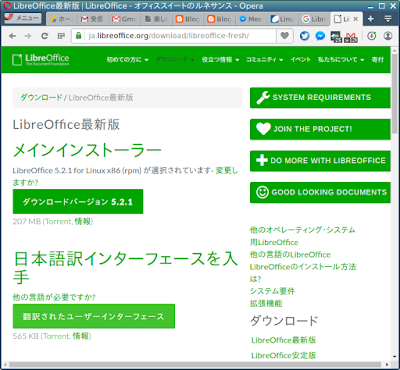This screenshot has width=400, height=370.
Task: Click the green padlock security icon
Action: (79, 36)
